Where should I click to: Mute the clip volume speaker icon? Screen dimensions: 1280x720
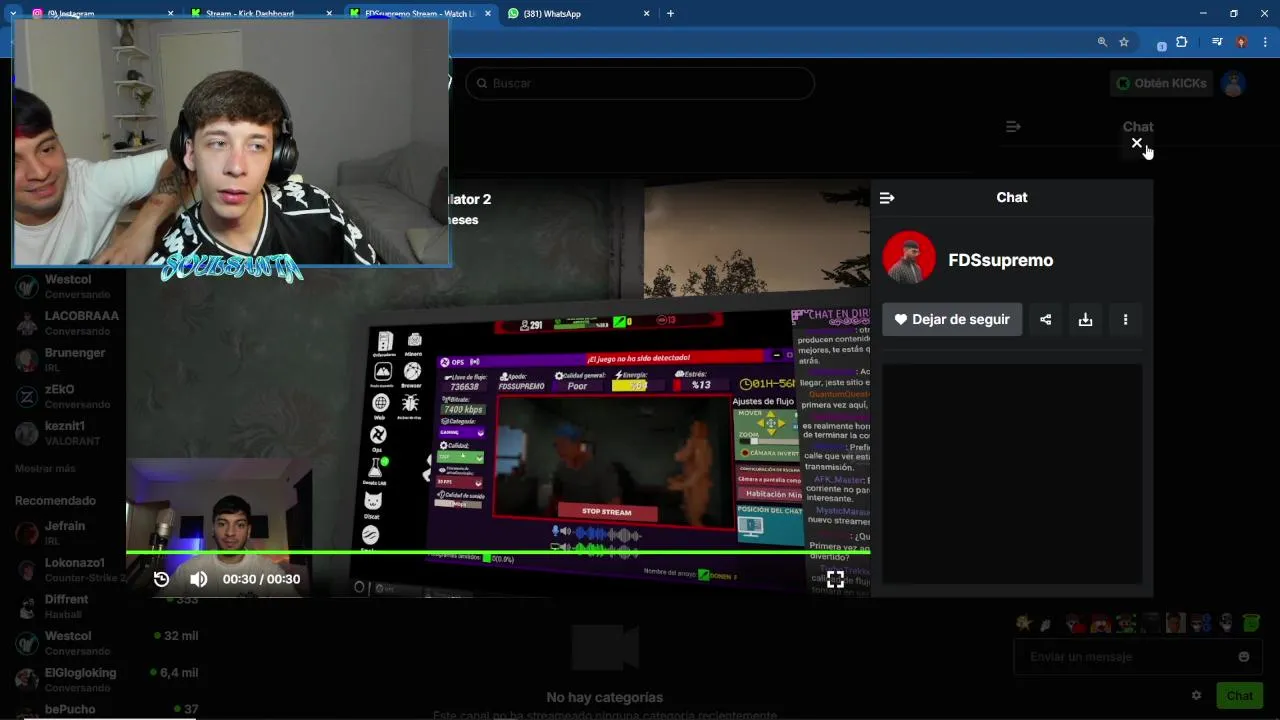(x=198, y=579)
